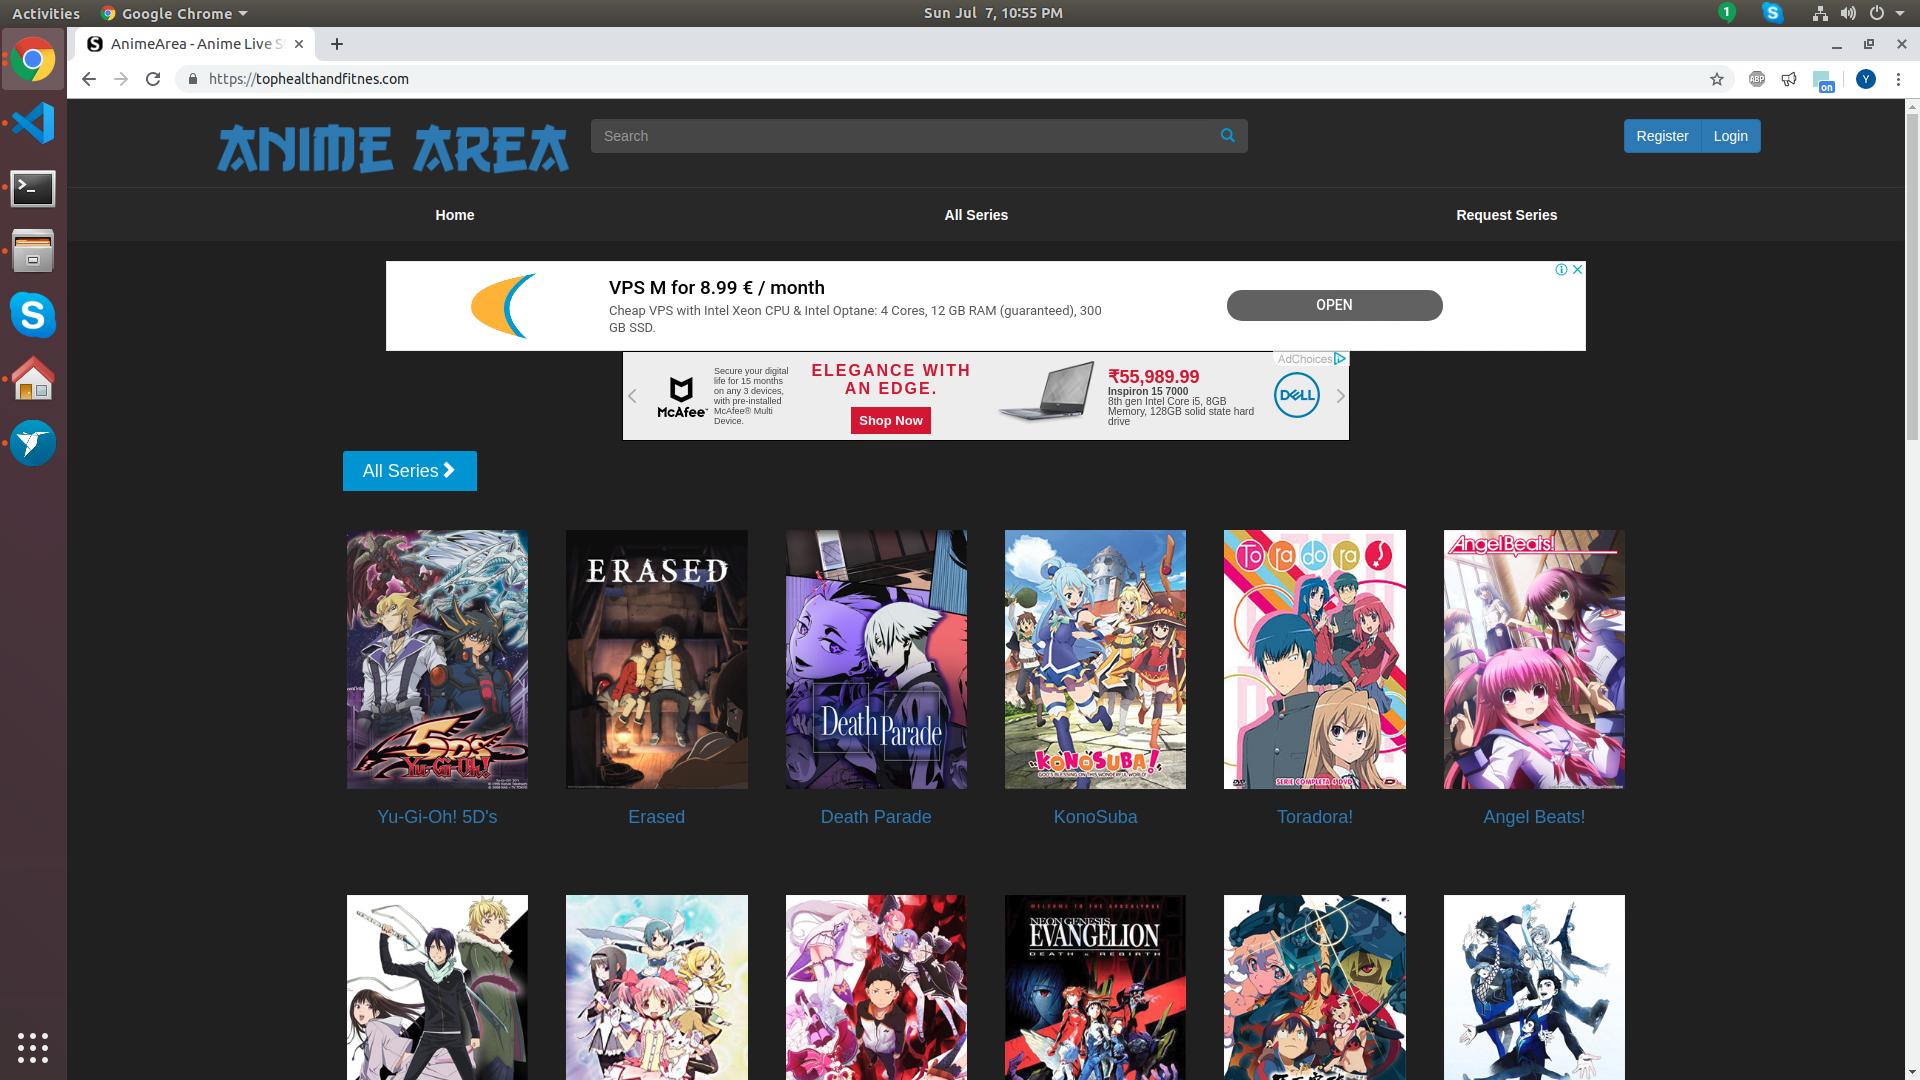This screenshot has width=1920, height=1080.
Task: Click the Angel Beats! poster image
Action: [x=1534, y=660]
